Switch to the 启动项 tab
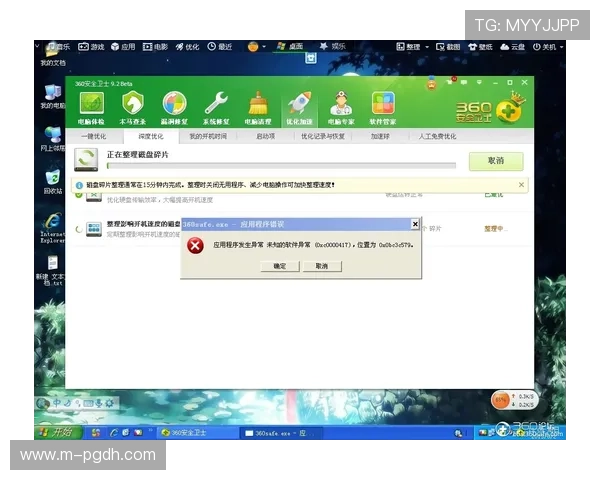 [x=265, y=136]
